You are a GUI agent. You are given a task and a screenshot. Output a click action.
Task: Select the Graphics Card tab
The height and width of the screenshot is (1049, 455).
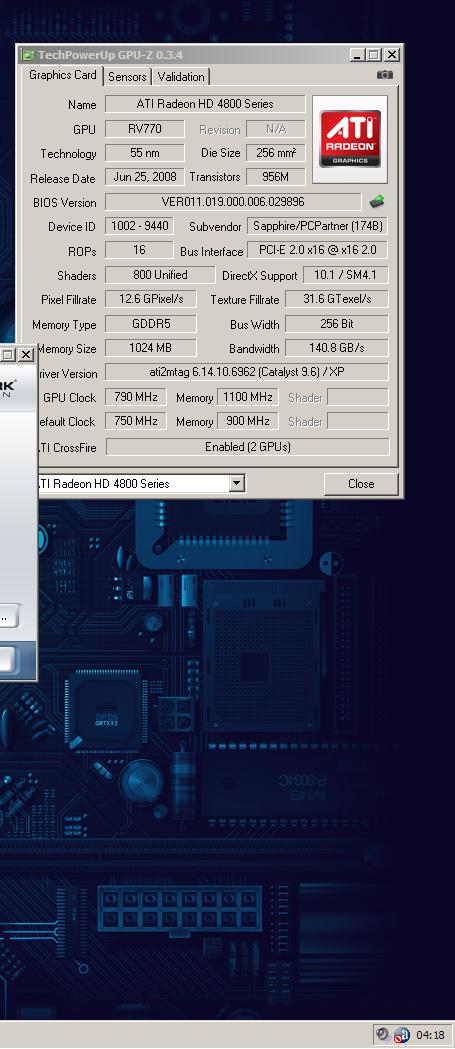pos(62,75)
